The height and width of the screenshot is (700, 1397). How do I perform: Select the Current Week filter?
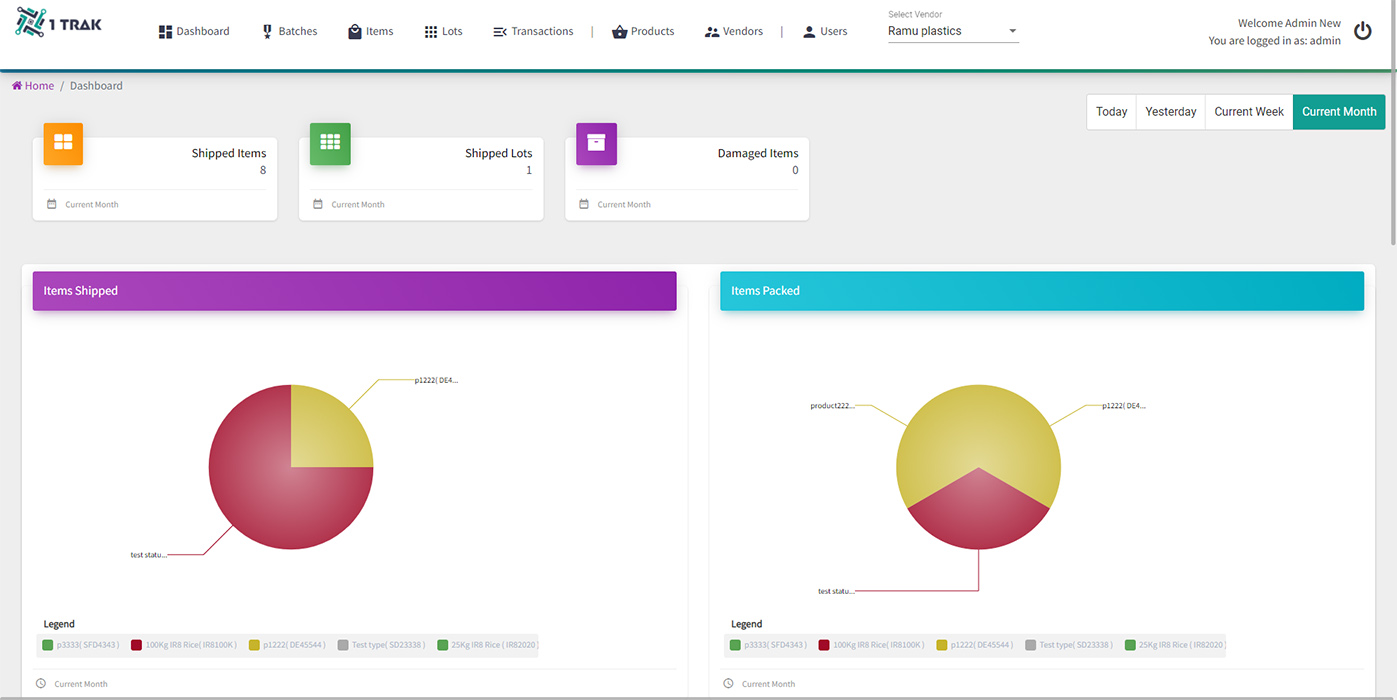(x=1249, y=112)
